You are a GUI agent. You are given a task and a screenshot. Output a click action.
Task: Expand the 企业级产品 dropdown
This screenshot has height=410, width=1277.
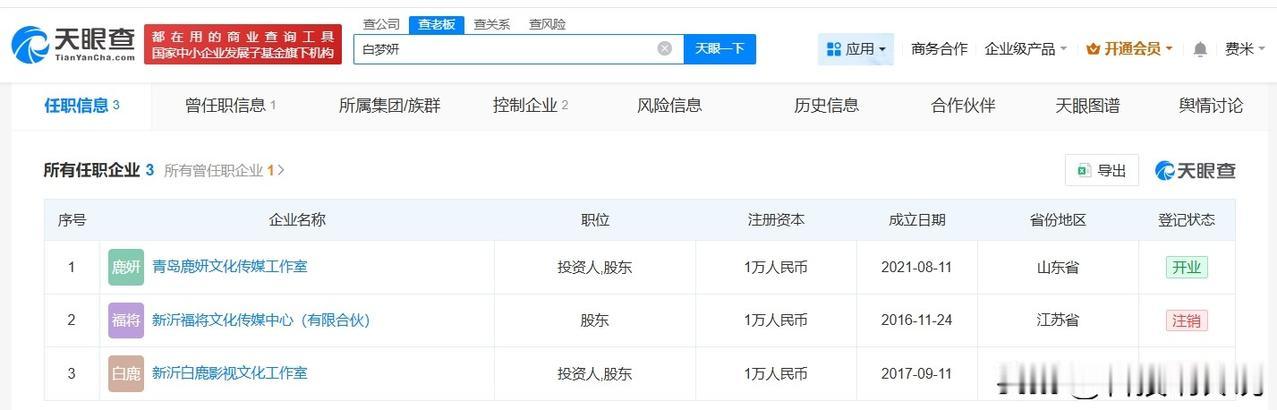(1026, 49)
